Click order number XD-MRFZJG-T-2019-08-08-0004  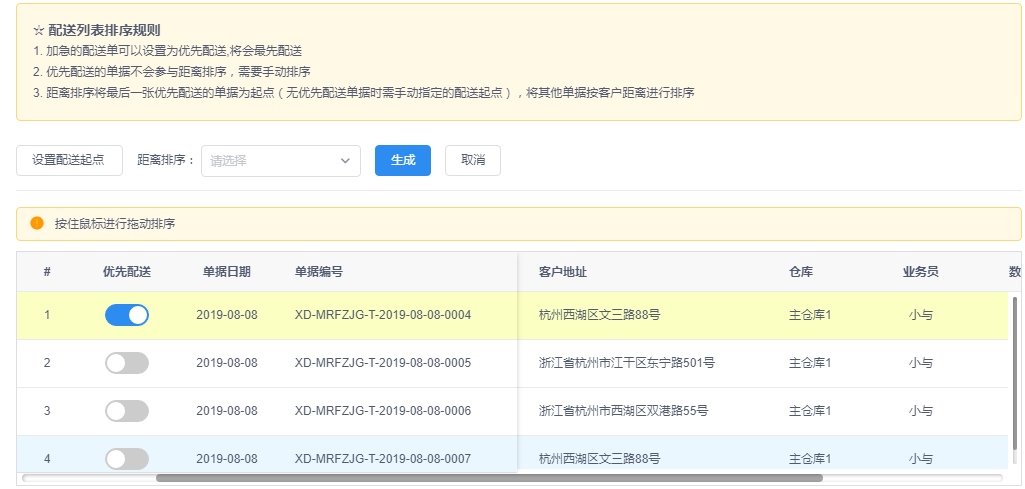[x=383, y=315]
